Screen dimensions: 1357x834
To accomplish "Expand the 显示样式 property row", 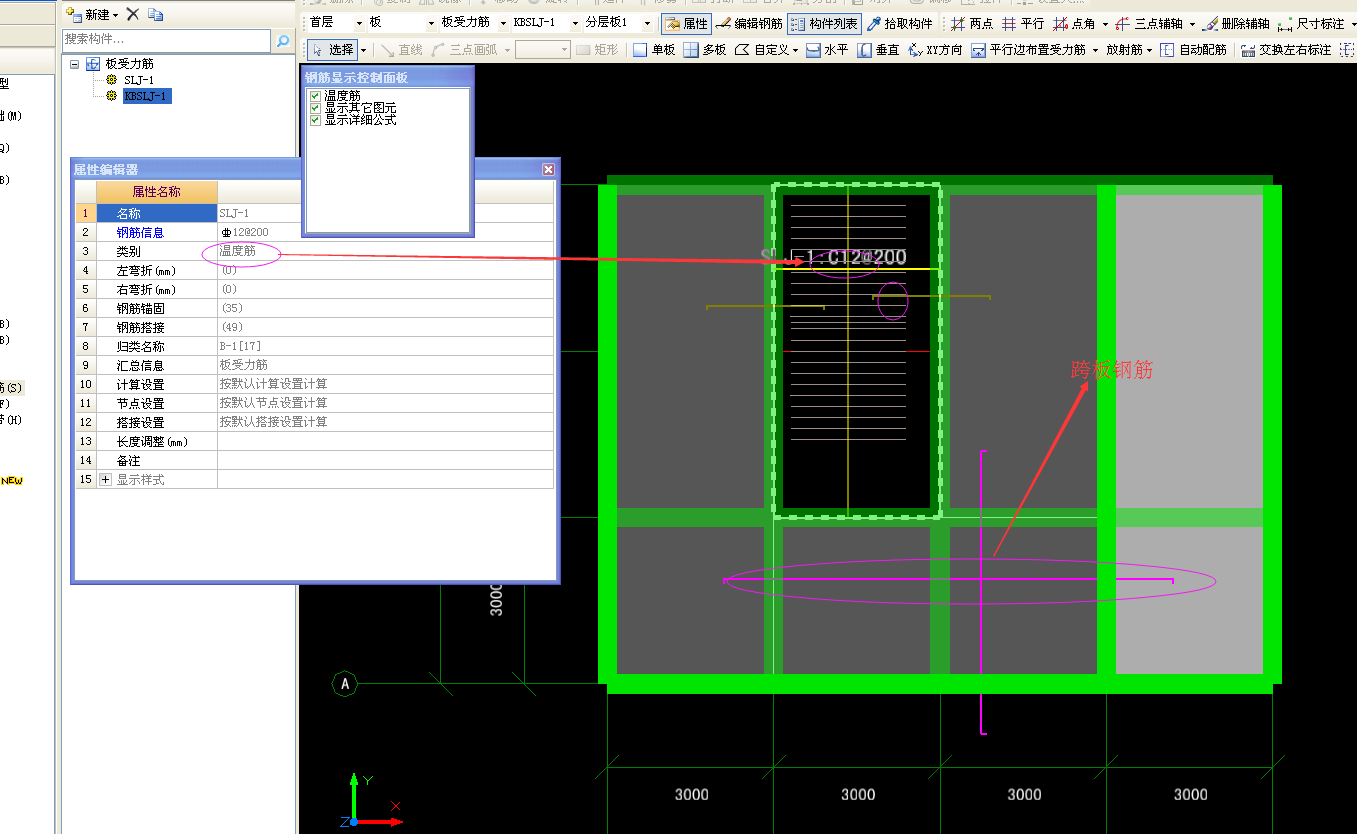I will point(106,480).
